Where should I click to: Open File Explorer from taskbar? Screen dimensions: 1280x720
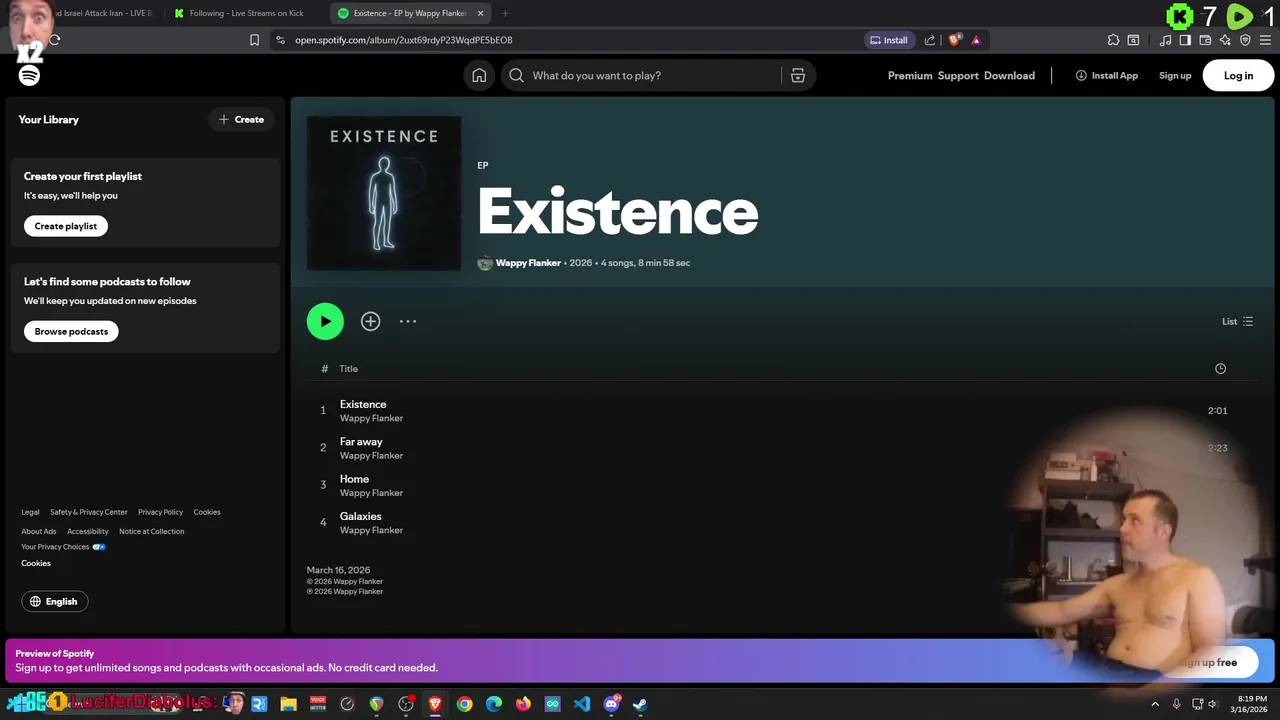[289, 704]
